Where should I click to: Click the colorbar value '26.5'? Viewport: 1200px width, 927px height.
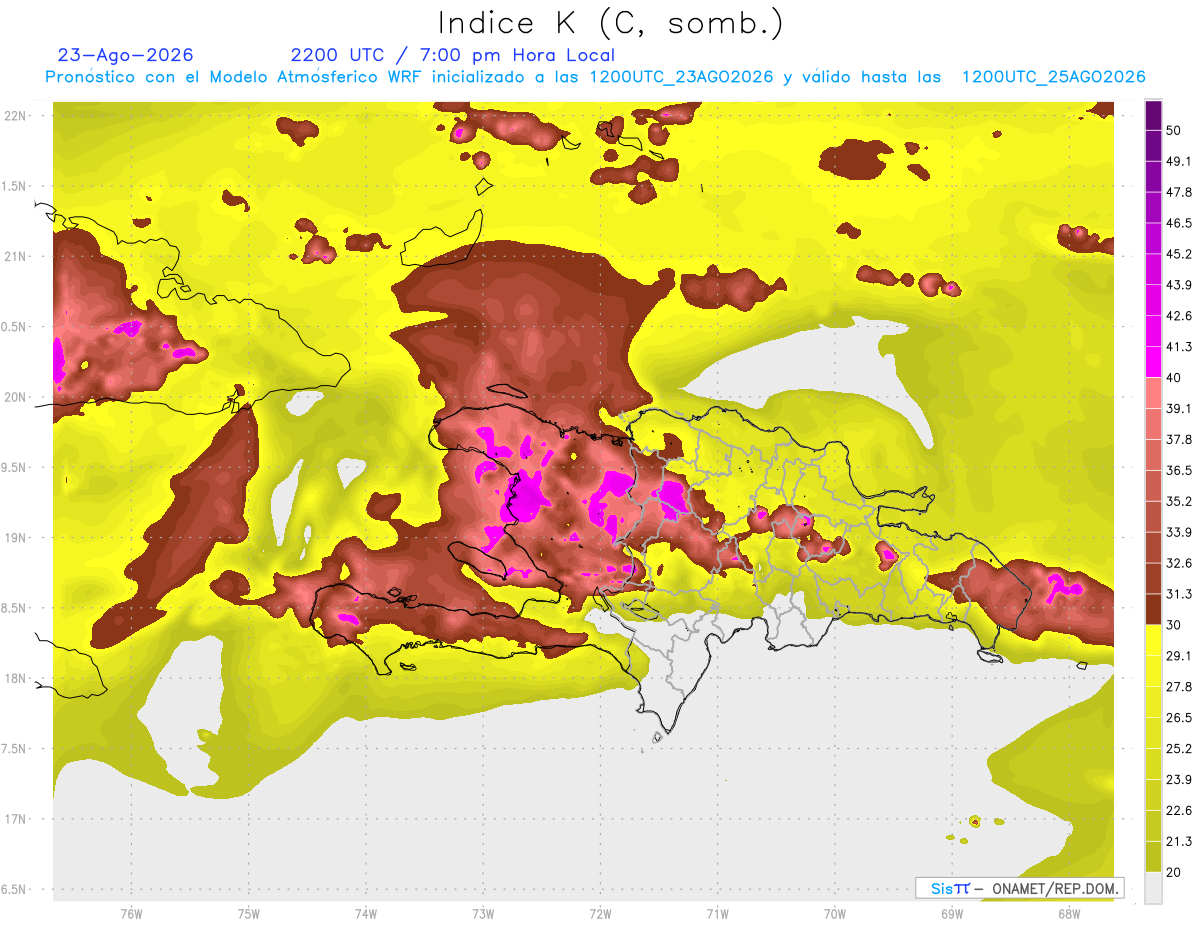click(1178, 718)
